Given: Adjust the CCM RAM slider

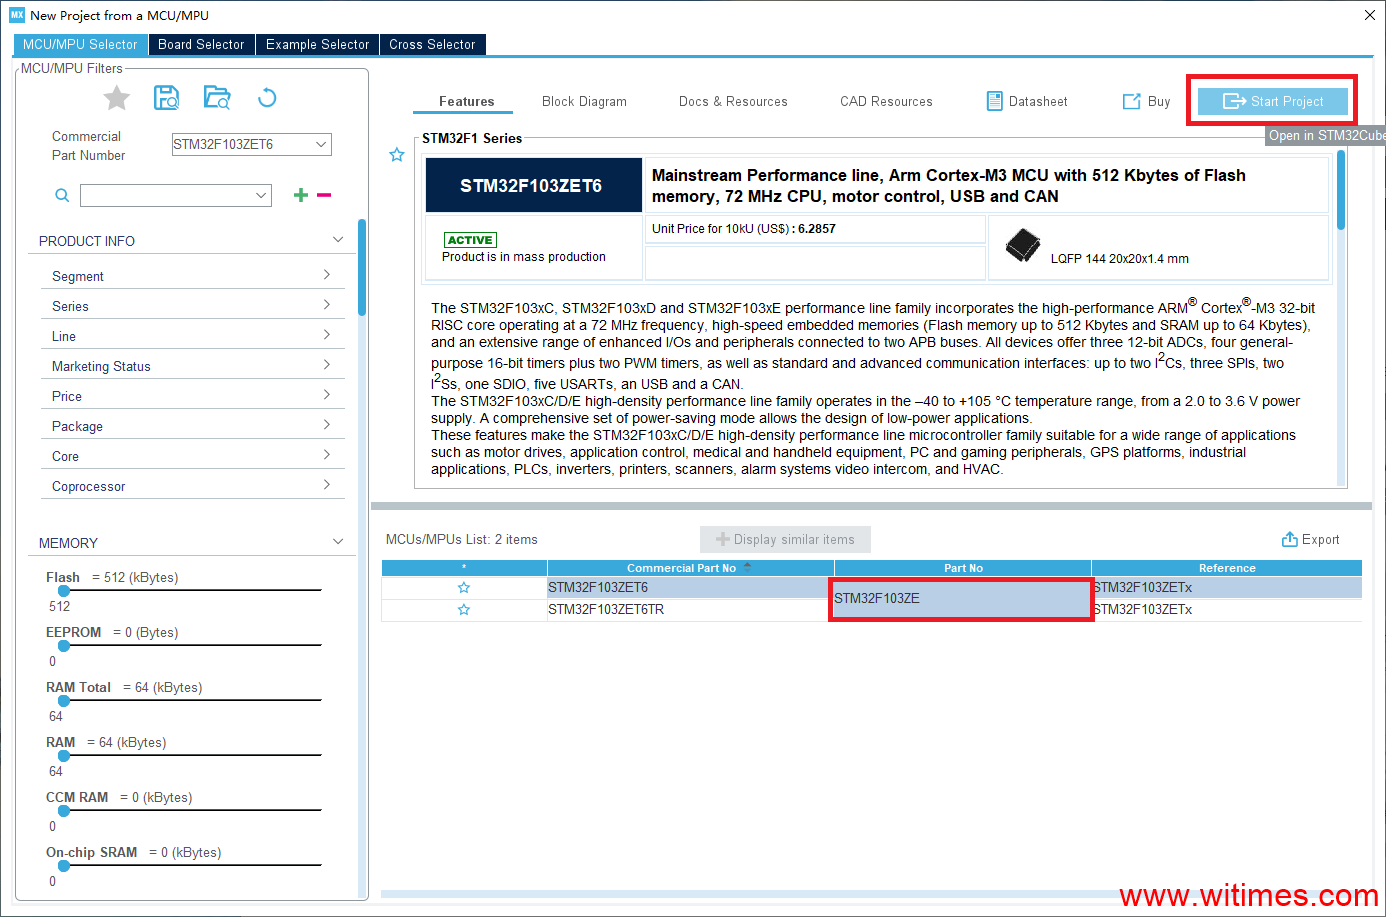Looking at the screenshot, I should pos(64,811).
